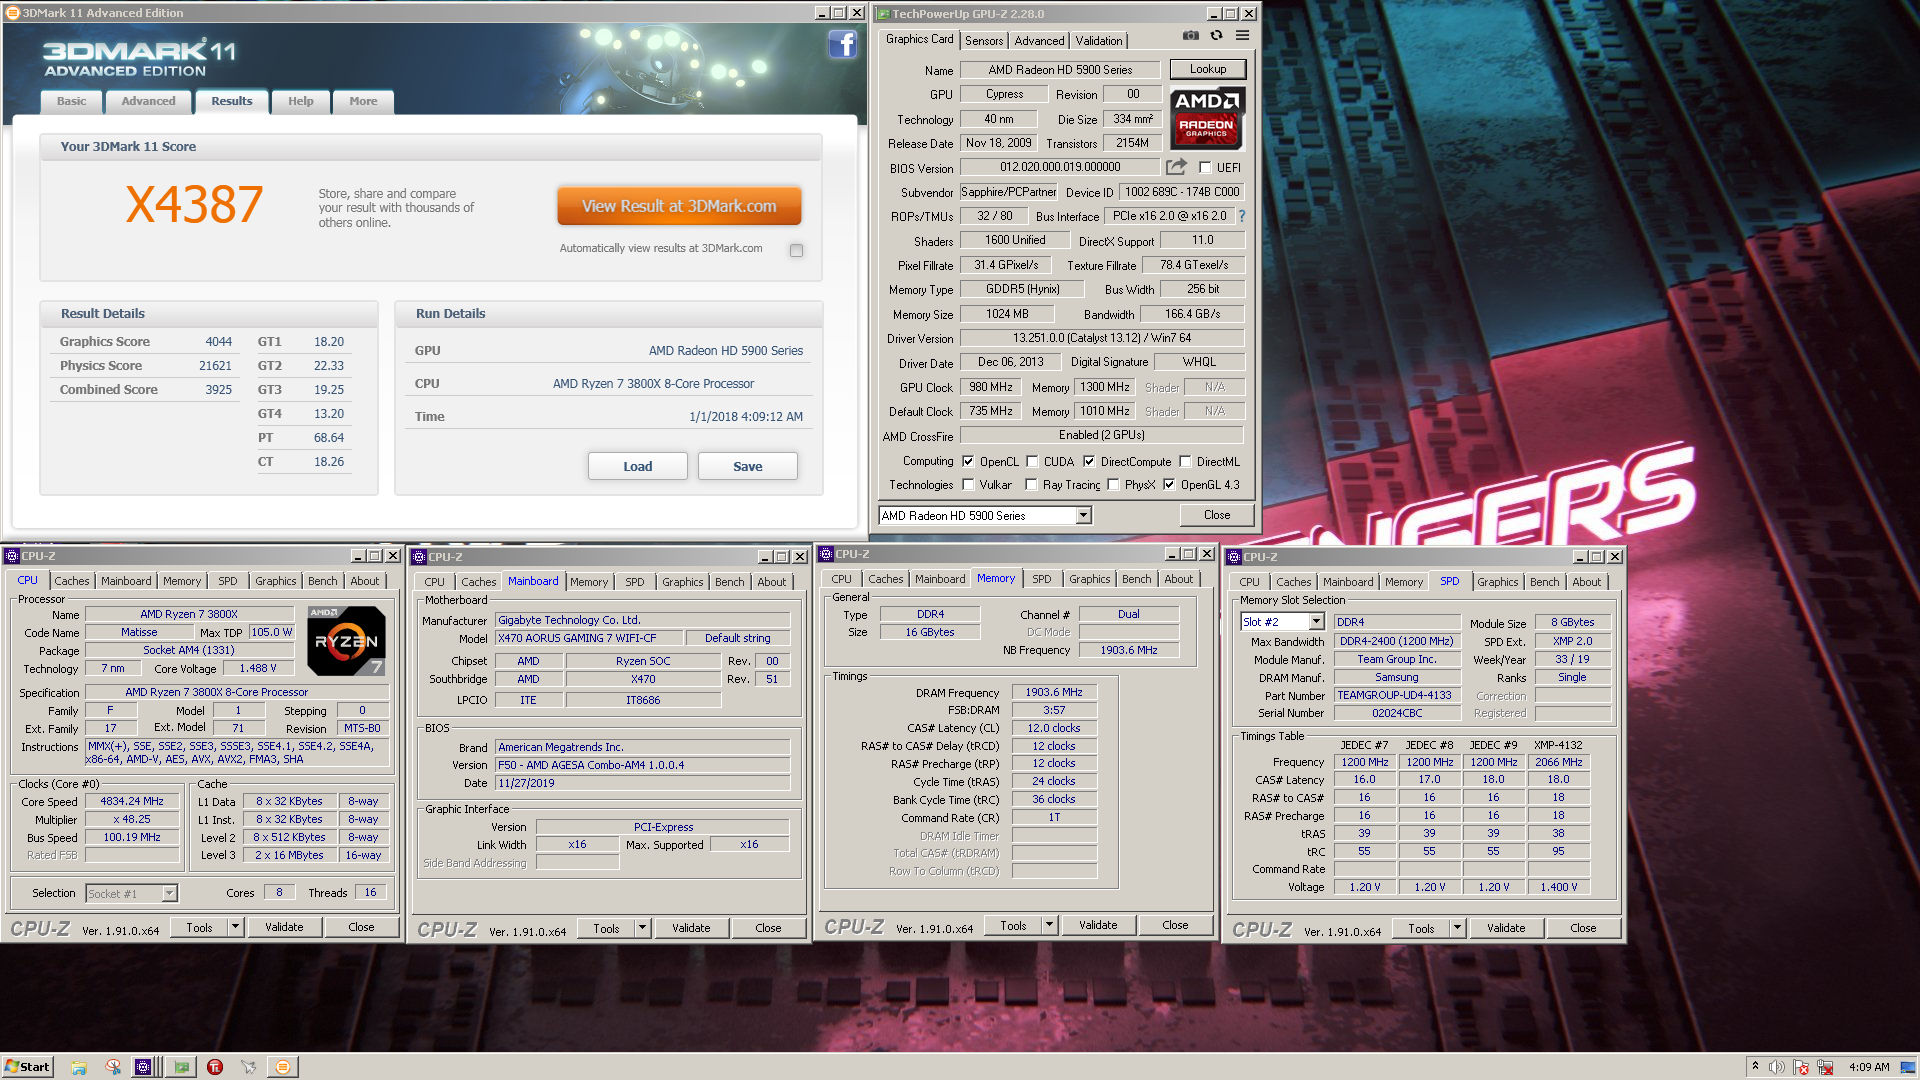Screen dimensions: 1920x1080
Task: Click the Facebook share icon in 3DMark
Action: click(x=842, y=45)
